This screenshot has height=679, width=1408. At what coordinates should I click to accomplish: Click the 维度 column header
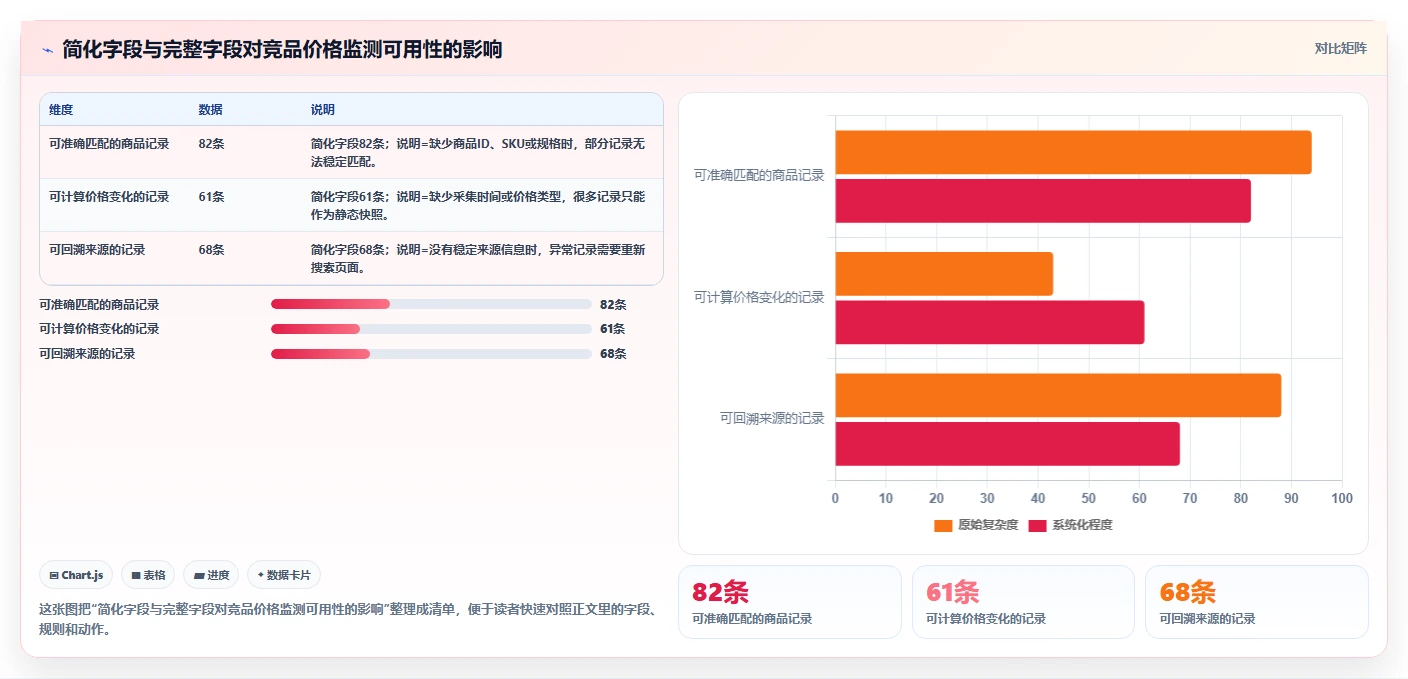[x=61, y=109]
